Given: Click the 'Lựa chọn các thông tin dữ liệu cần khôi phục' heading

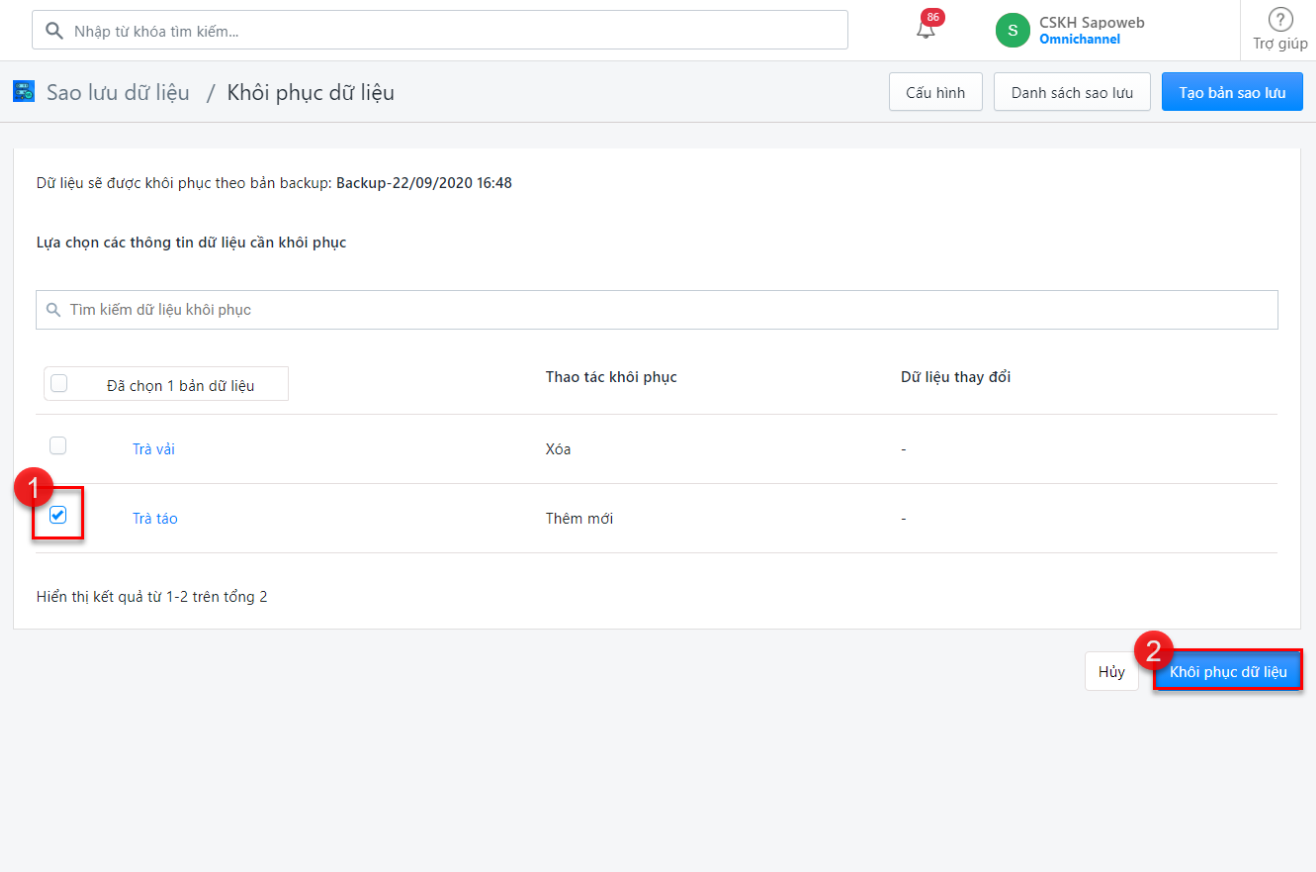Looking at the screenshot, I should point(191,242).
